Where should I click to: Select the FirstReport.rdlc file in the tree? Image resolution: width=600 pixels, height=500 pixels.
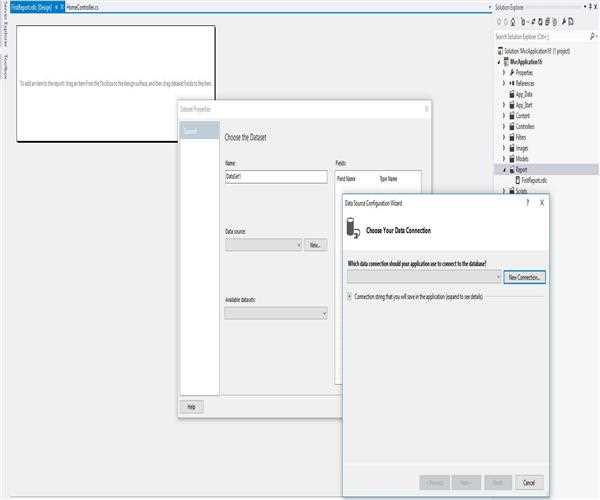(535, 180)
